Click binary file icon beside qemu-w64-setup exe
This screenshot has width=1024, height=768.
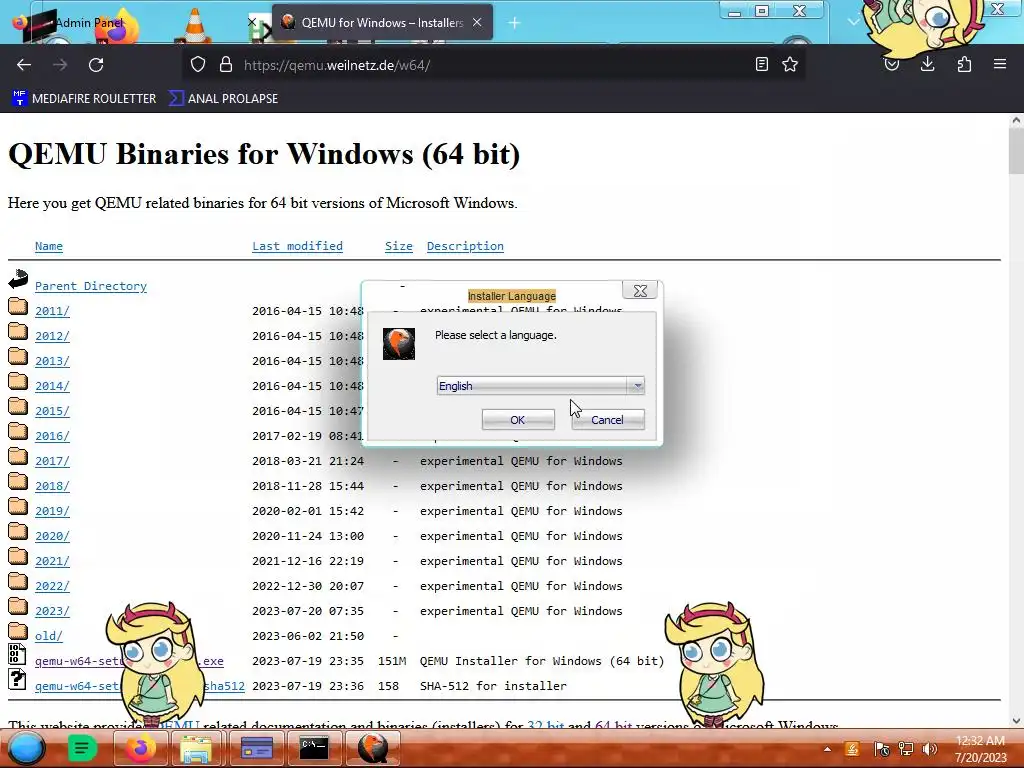[17, 654]
